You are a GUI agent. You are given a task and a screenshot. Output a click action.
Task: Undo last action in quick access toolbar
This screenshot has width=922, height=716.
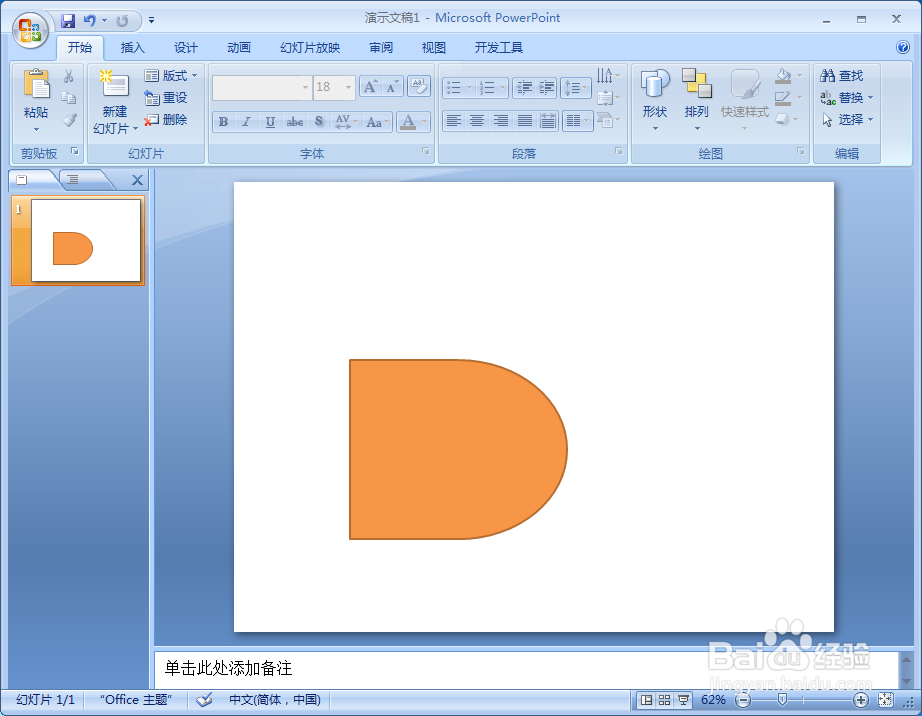tap(89, 21)
